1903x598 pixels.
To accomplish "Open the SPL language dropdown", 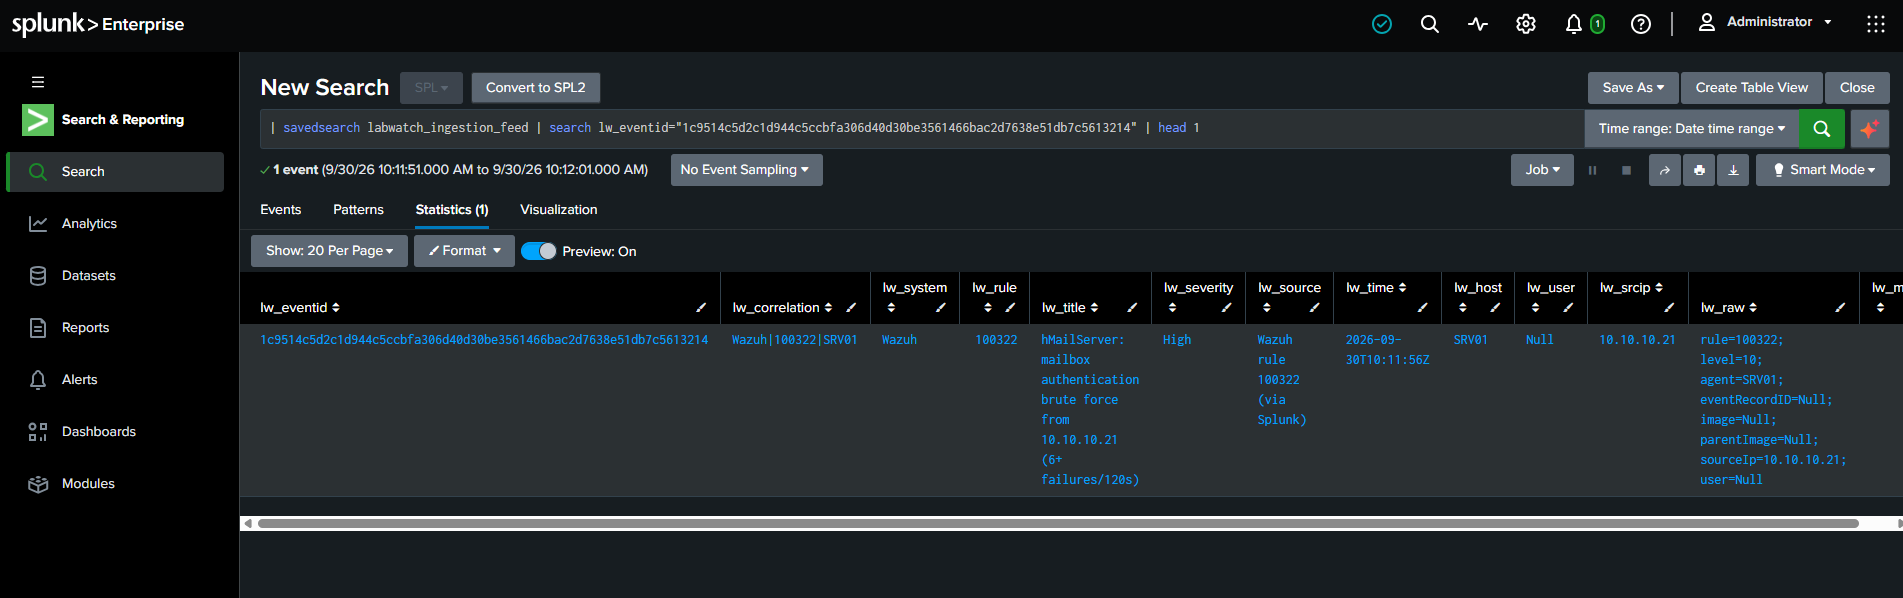I will pyautogui.click(x=431, y=88).
